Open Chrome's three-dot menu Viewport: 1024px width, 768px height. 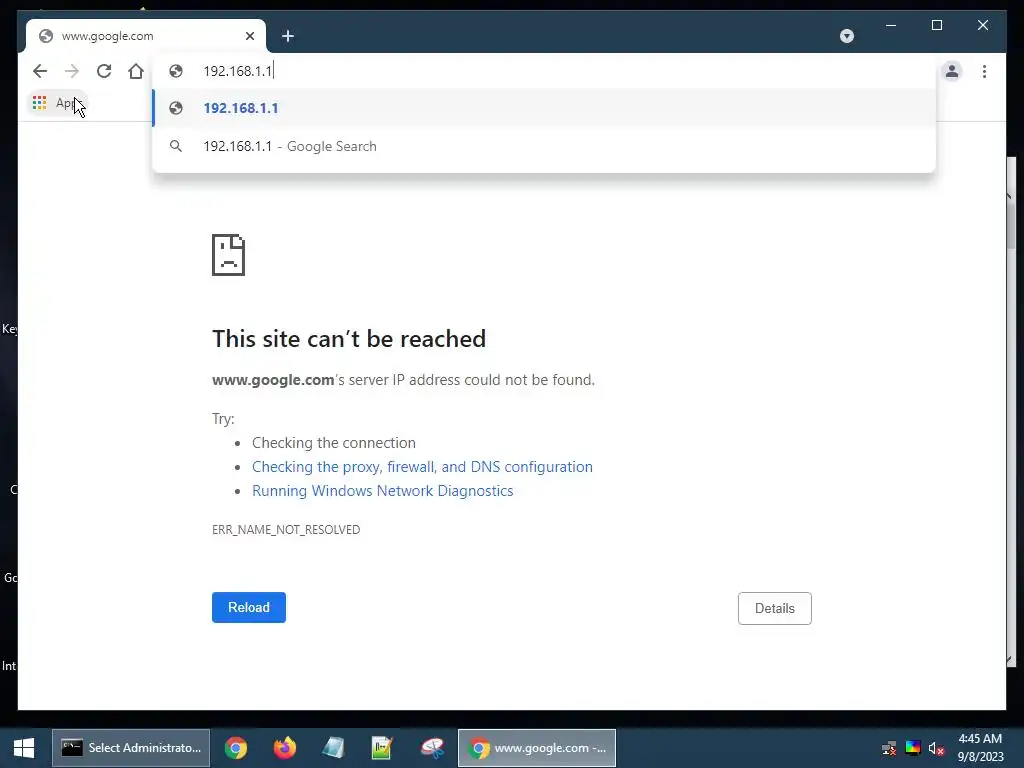984,71
